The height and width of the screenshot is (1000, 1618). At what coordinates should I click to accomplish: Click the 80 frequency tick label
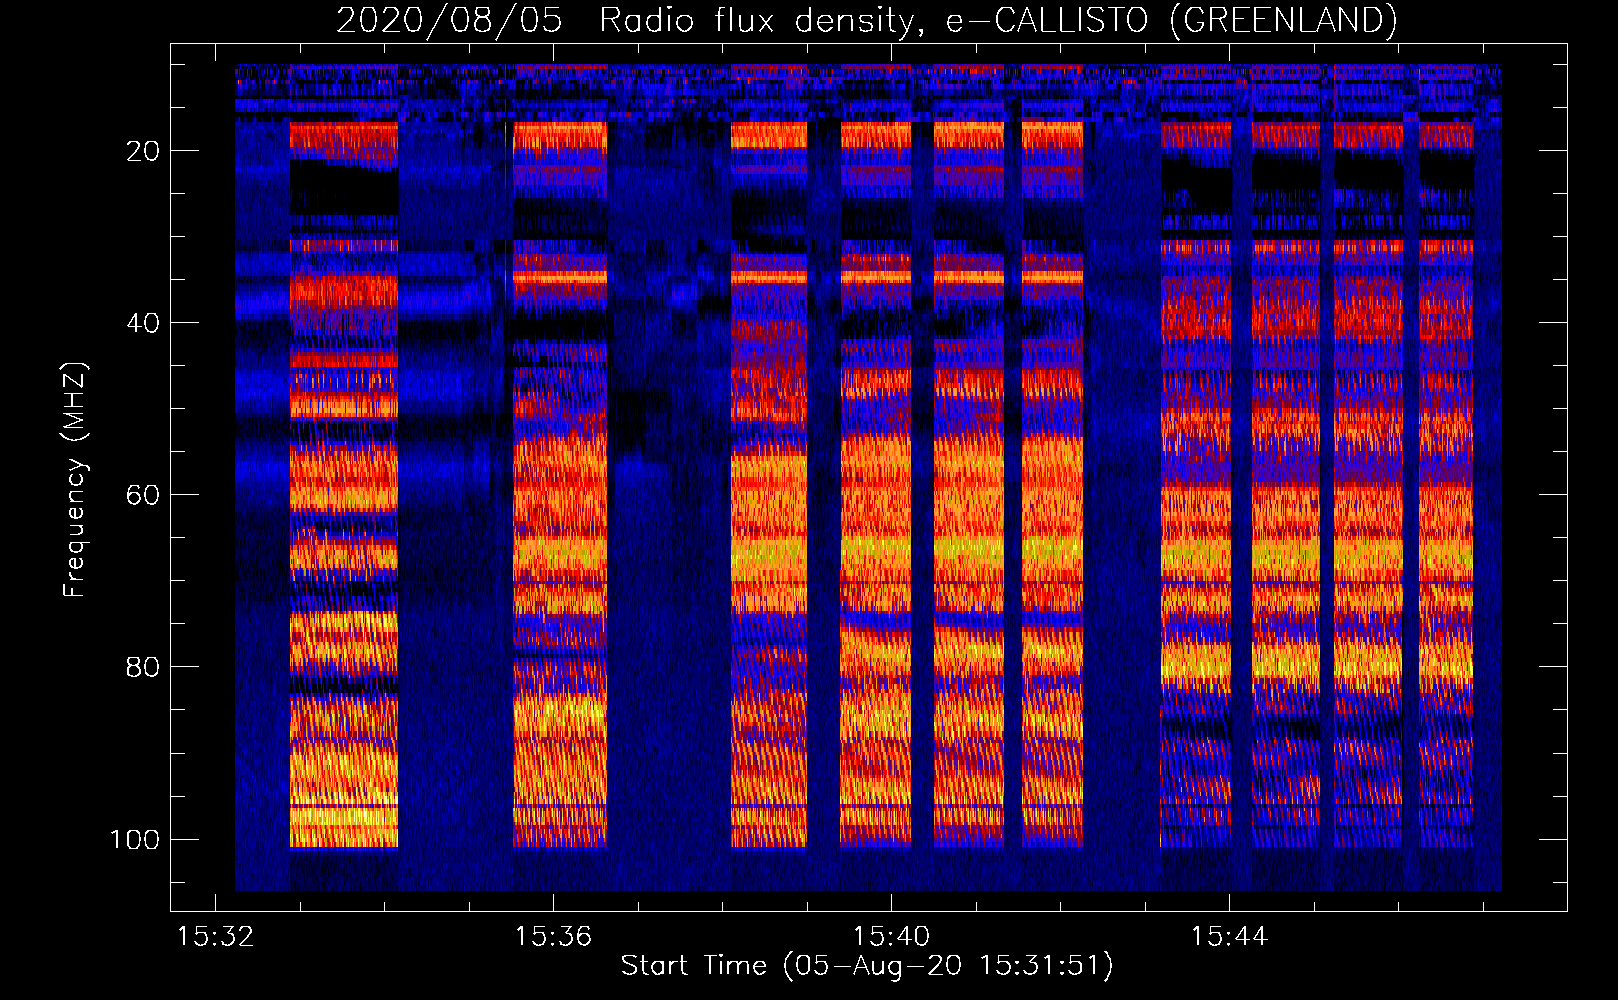pos(143,667)
